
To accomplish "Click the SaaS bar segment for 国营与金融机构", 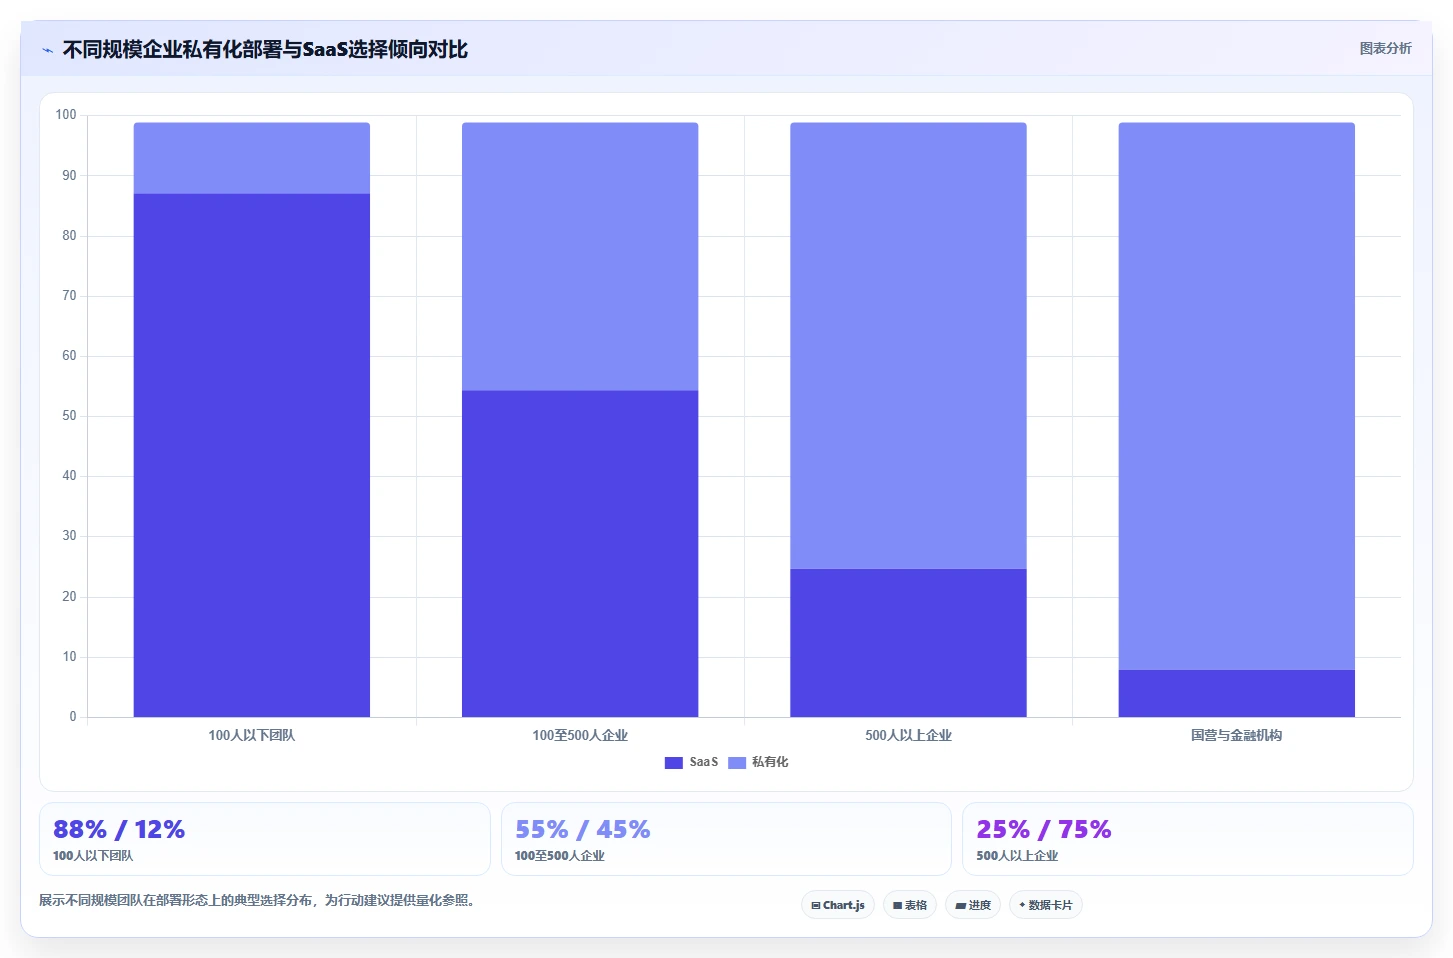I will coord(1236,693).
